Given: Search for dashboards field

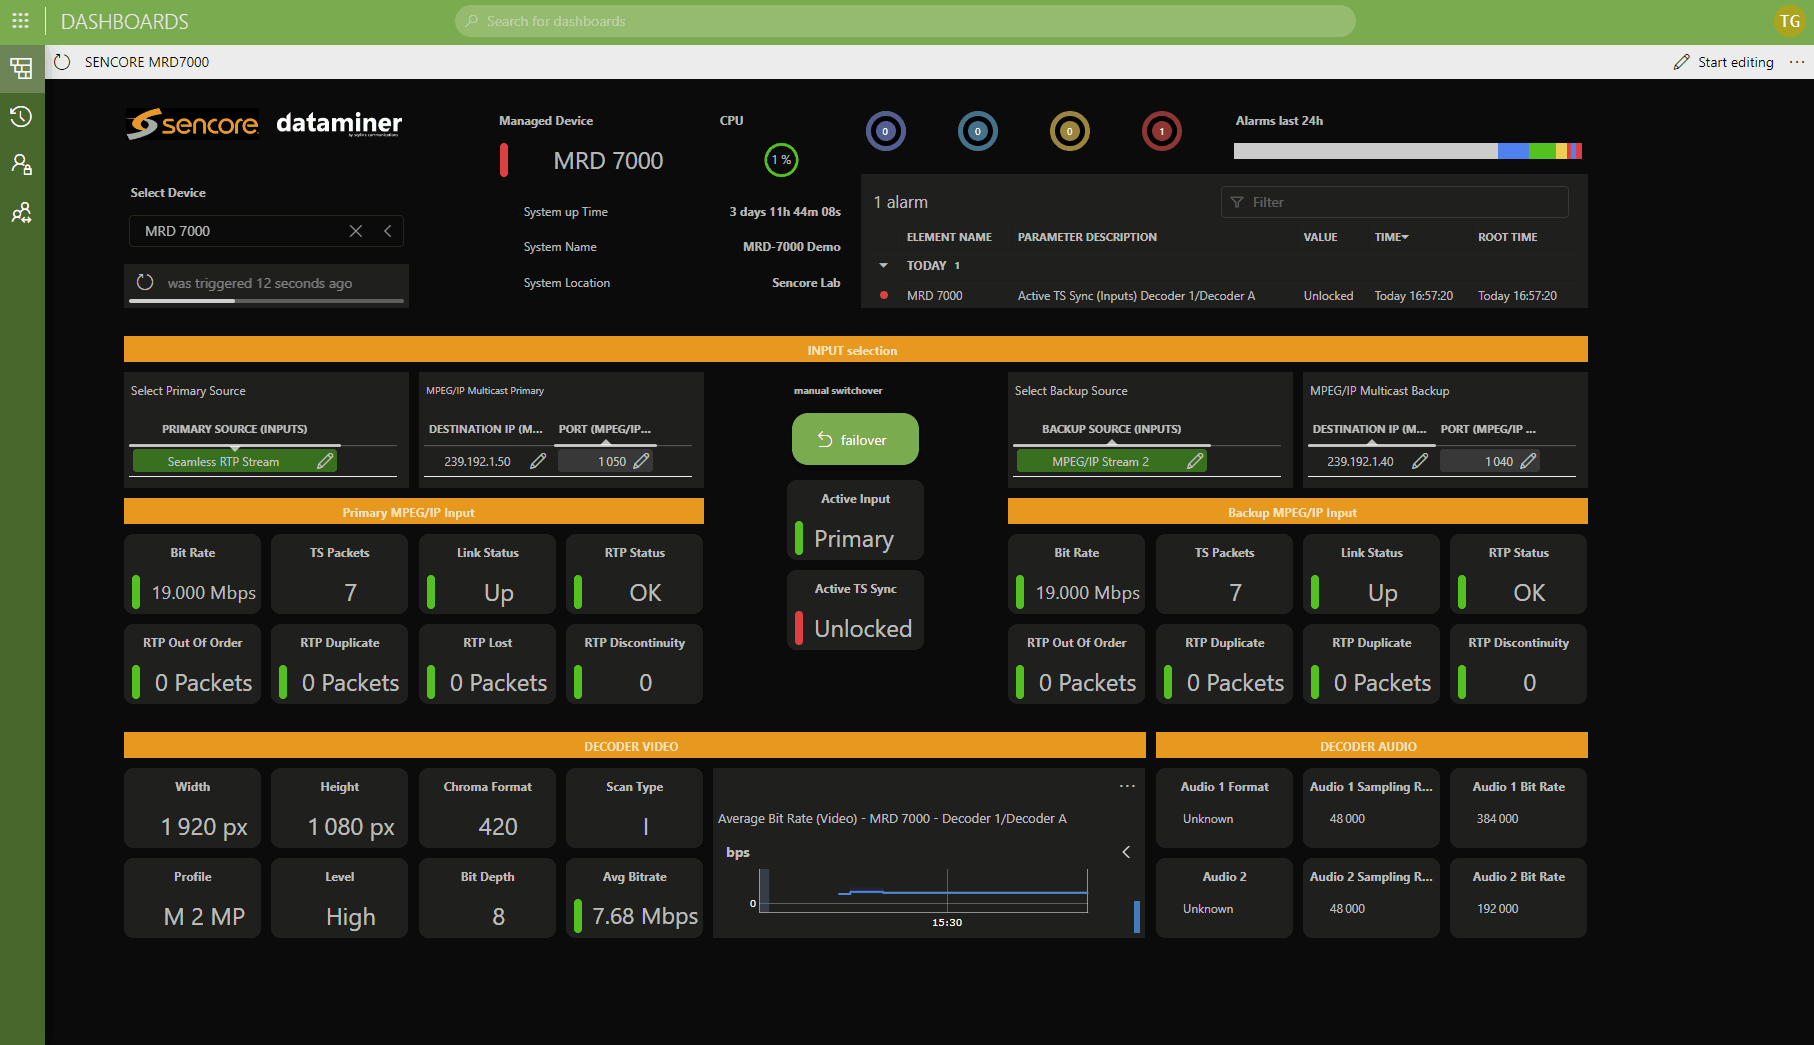Looking at the screenshot, I should (905, 21).
